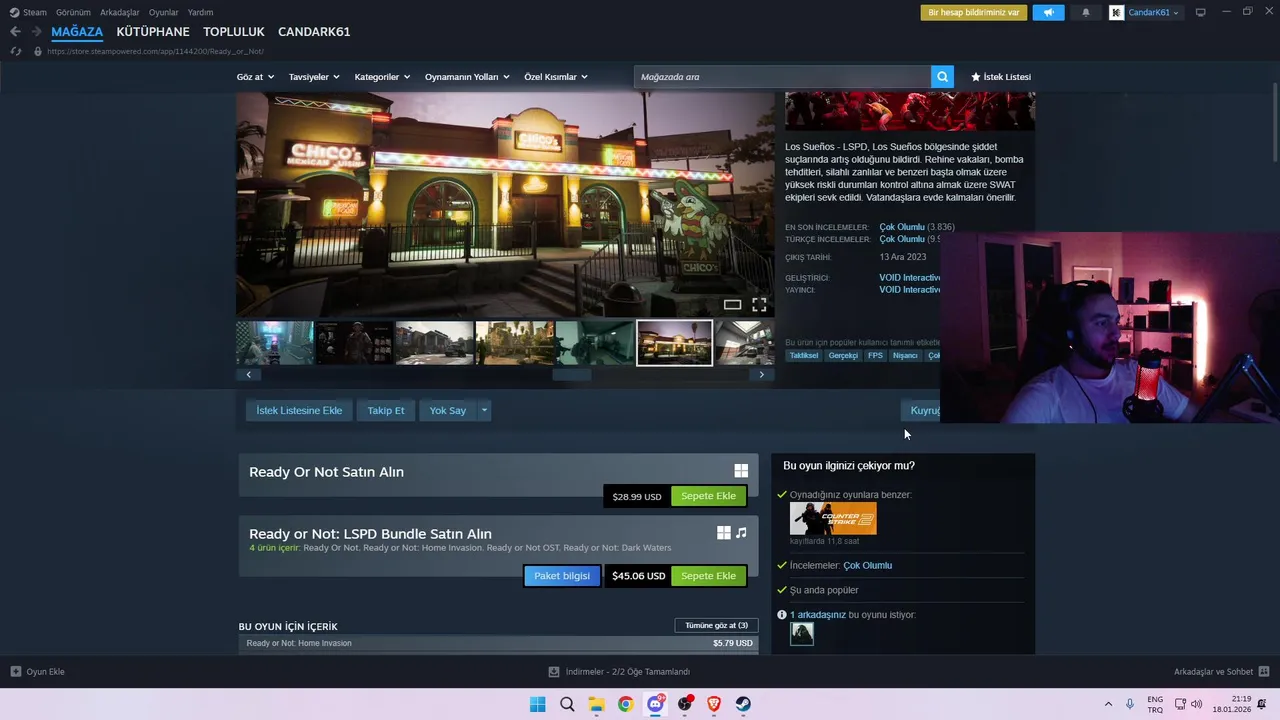Click the magnifier search button in store bar

[942, 77]
